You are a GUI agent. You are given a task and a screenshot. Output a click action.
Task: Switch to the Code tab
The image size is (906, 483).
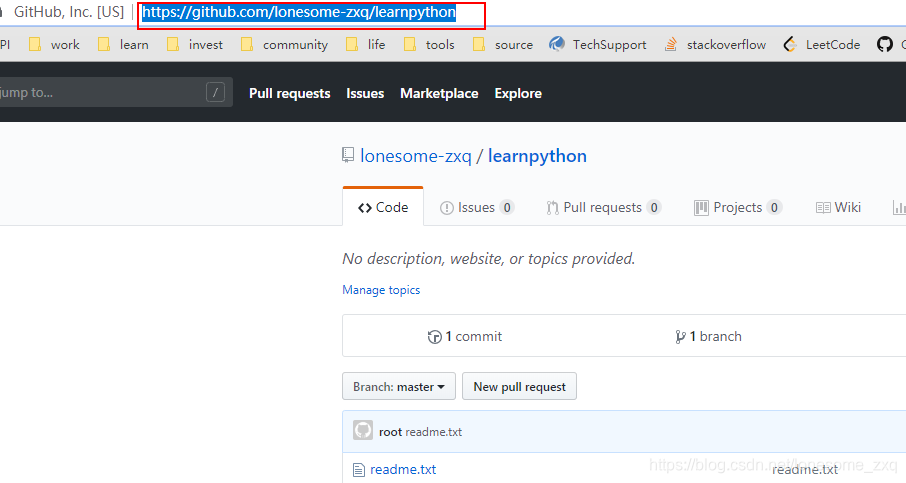tap(383, 207)
